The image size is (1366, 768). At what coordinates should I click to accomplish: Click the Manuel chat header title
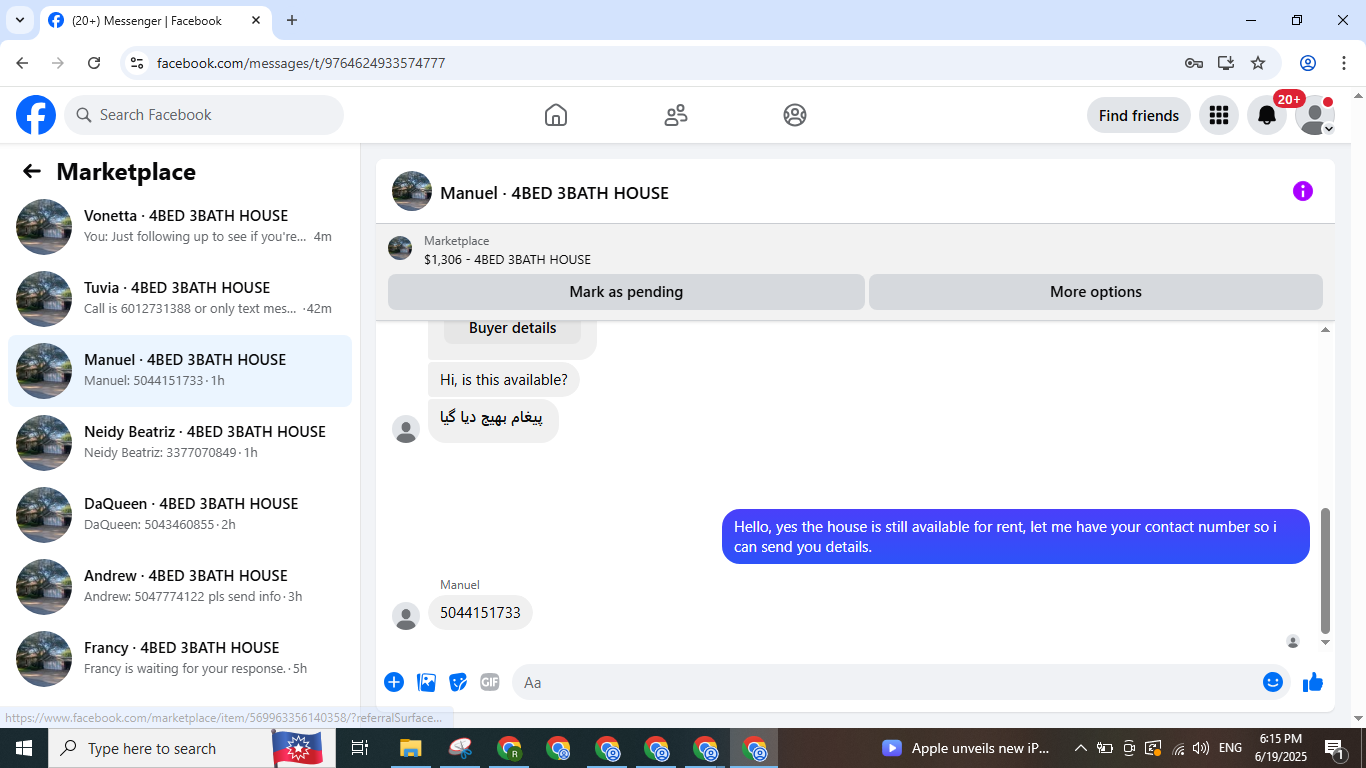(554, 192)
